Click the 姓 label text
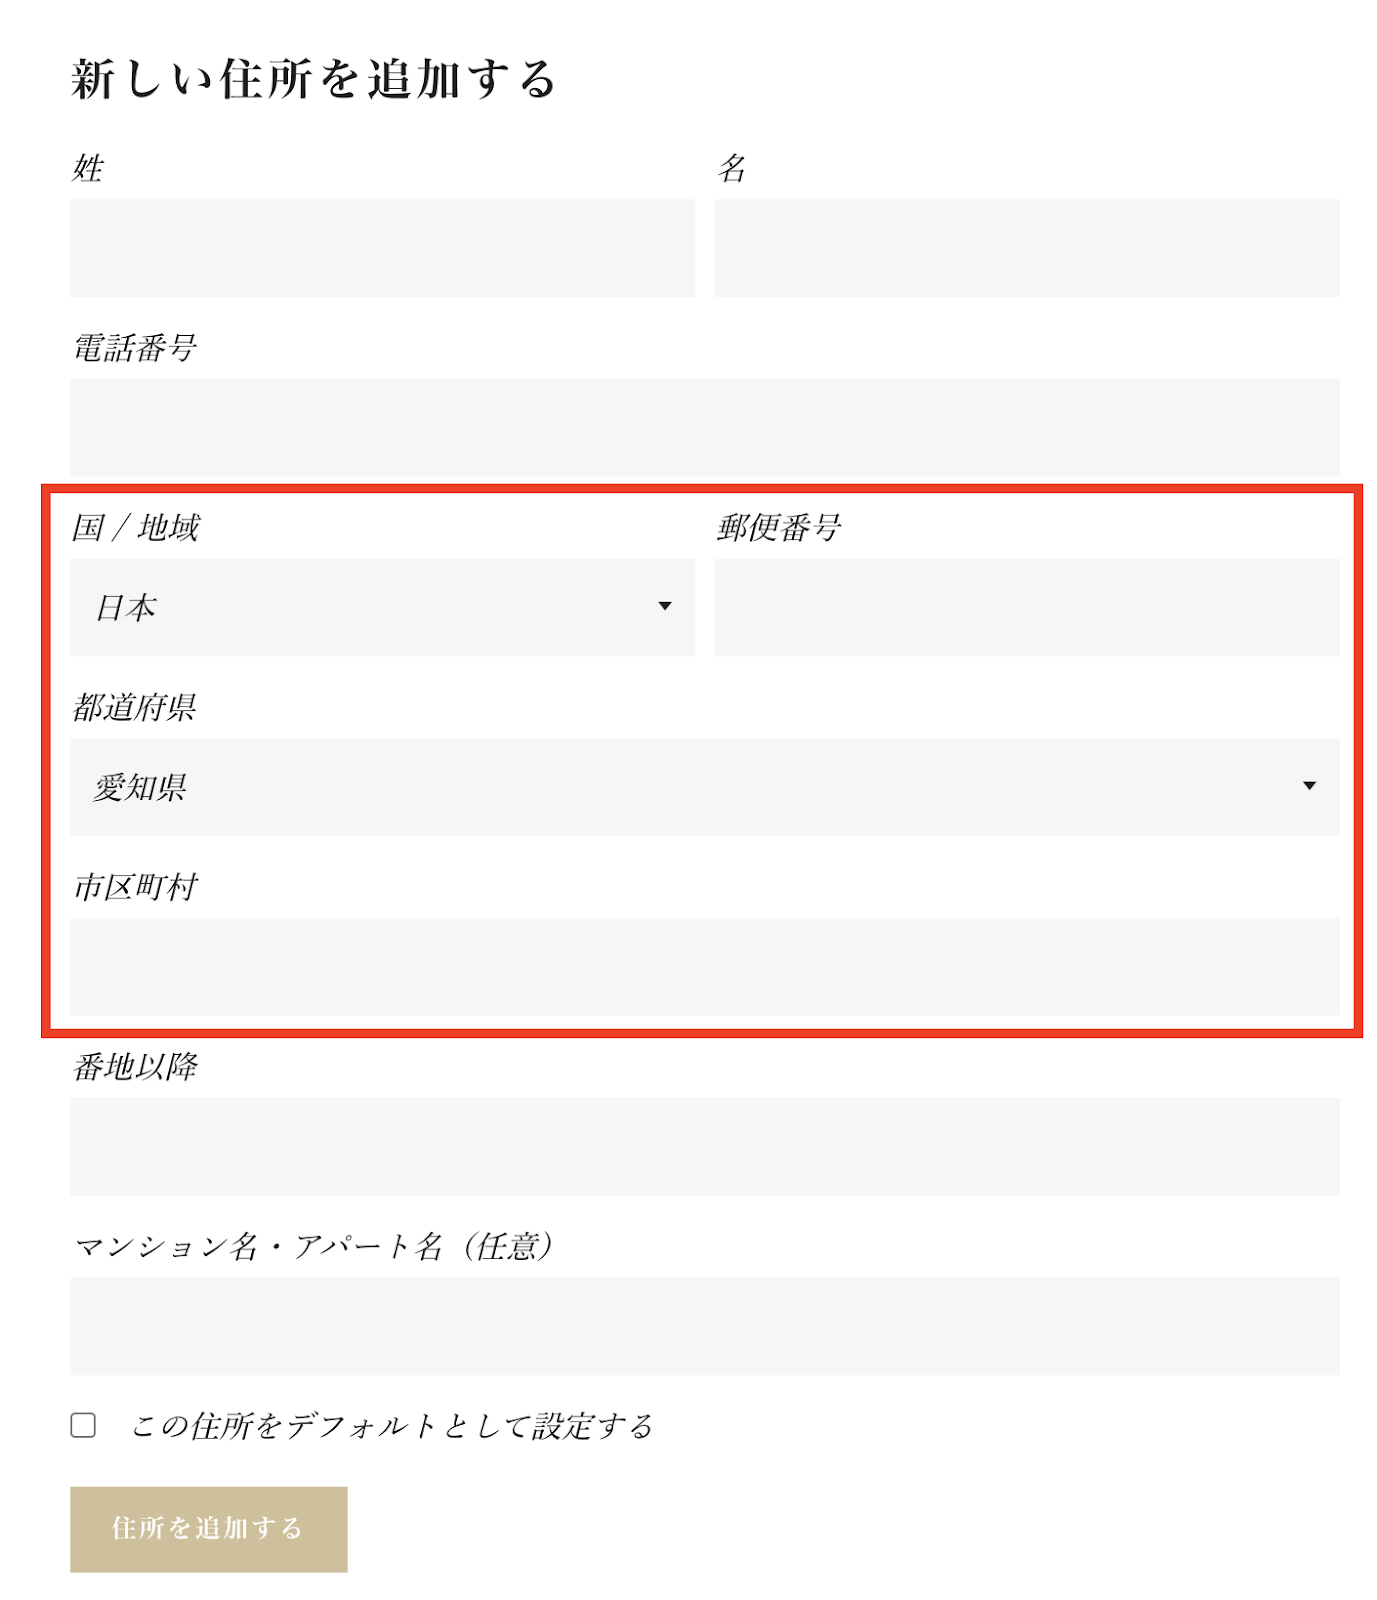1377x1600 pixels. [x=88, y=168]
